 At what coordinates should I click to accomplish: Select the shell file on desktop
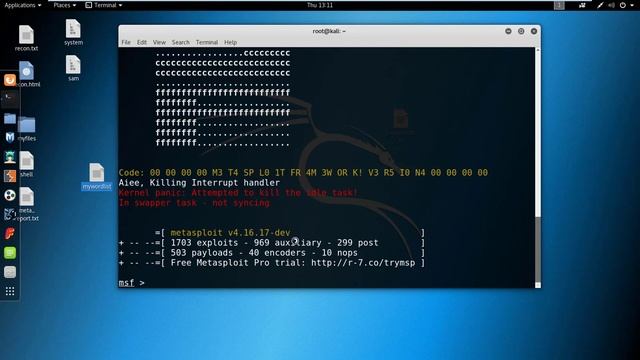(27, 164)
